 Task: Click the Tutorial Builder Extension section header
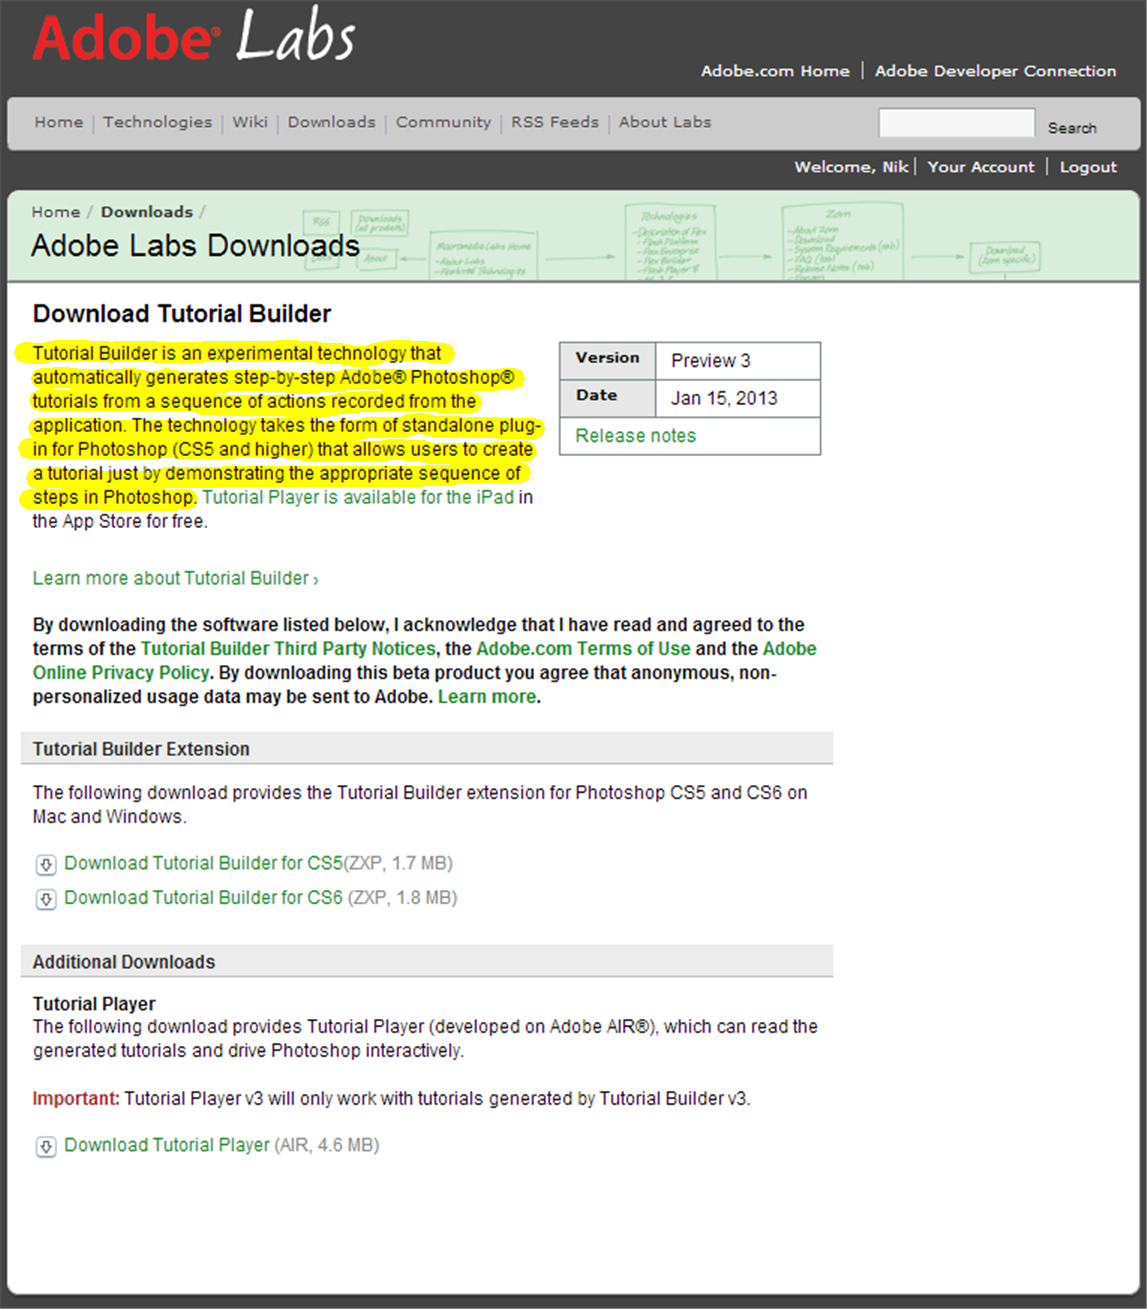[427, 749]
